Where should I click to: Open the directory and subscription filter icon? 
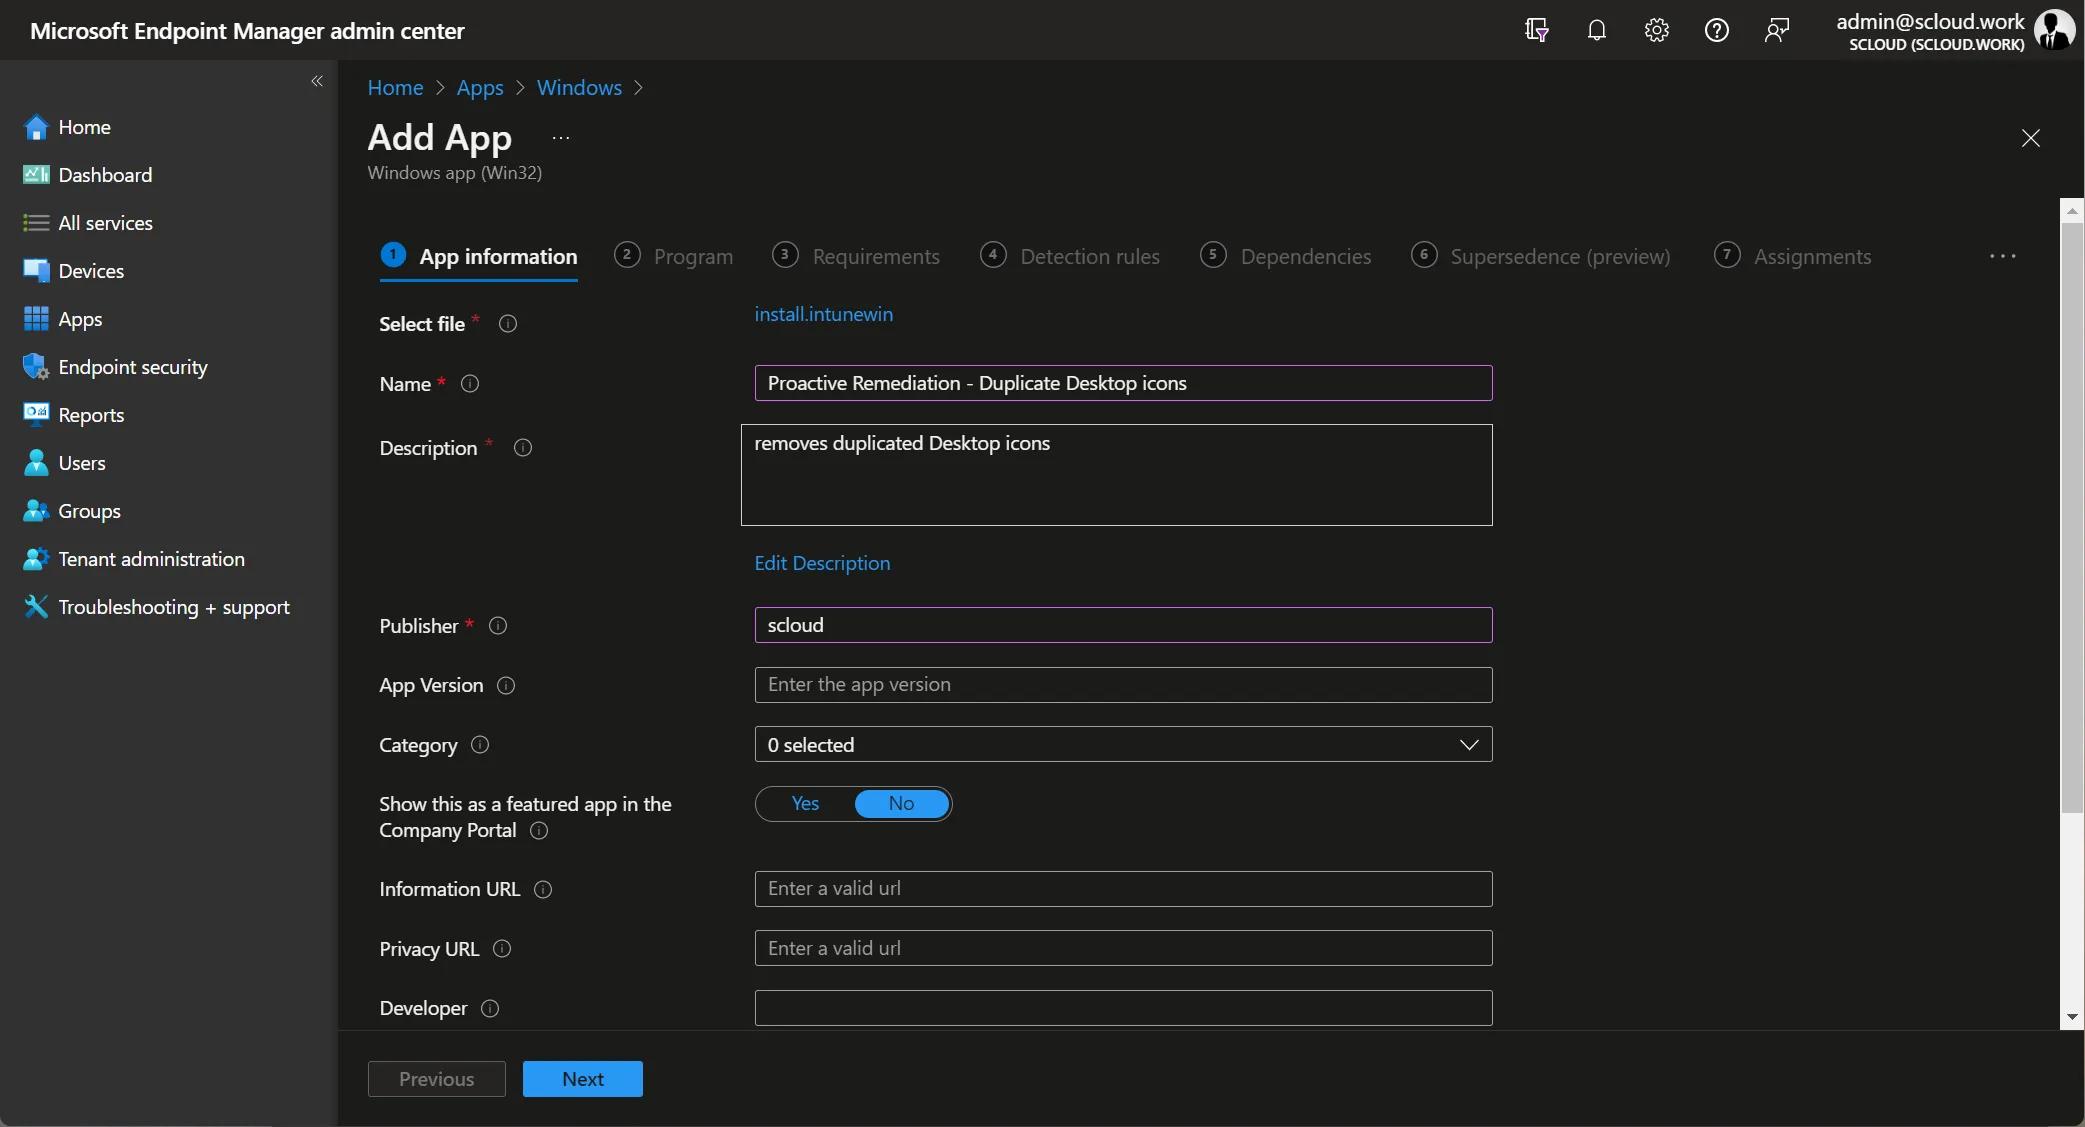click(x=1537, y=30)
